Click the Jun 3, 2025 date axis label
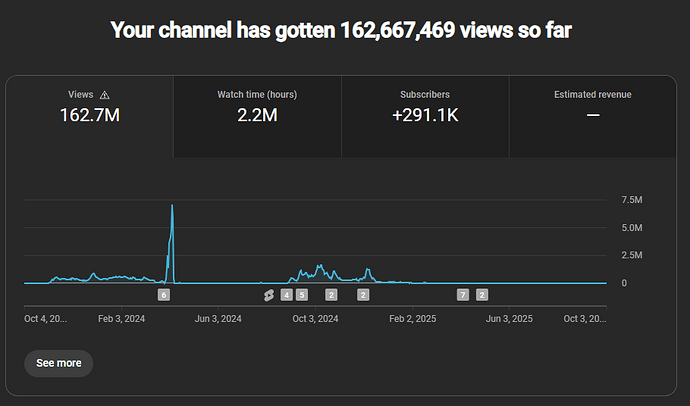Image resolution: width=690 pixels, height=406 pixels. click(x=509, y=319)
